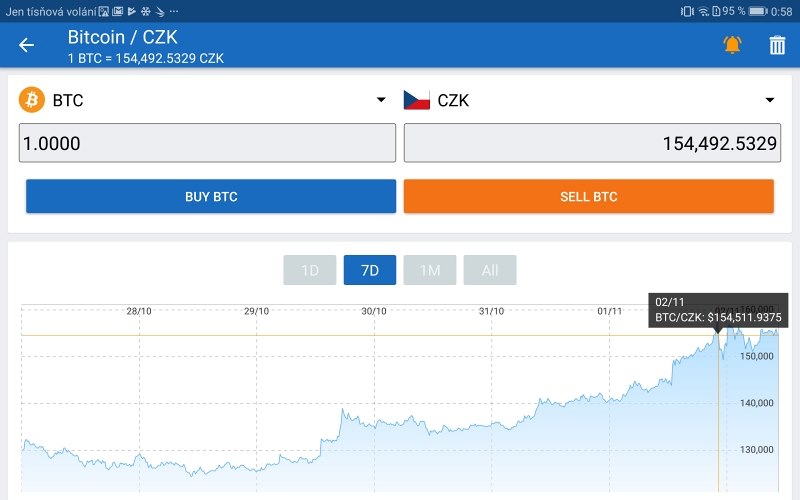Tap the Czech flag icon

point(416,100)
